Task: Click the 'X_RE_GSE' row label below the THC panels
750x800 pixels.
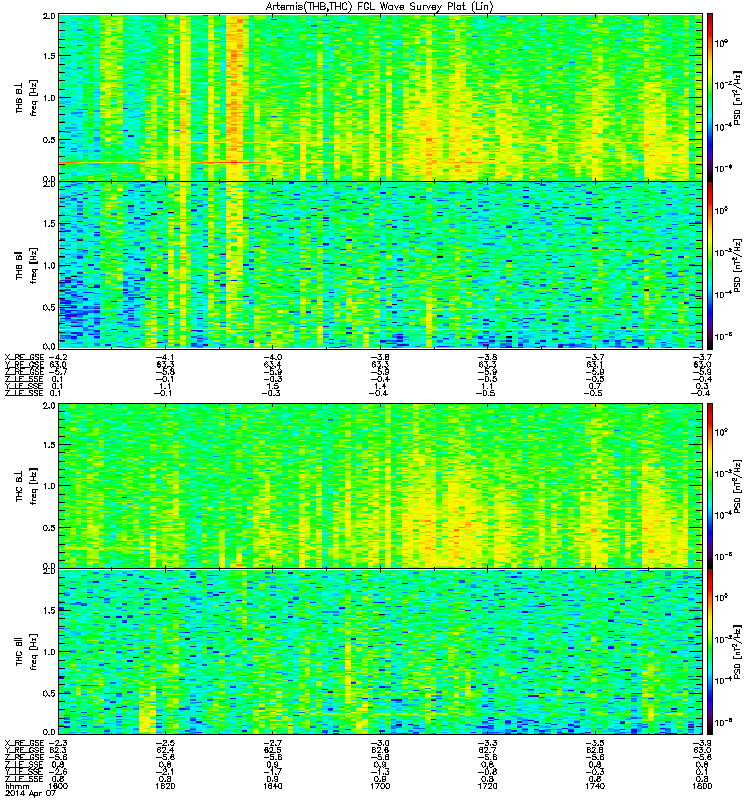Action: [x=24, y=743]
